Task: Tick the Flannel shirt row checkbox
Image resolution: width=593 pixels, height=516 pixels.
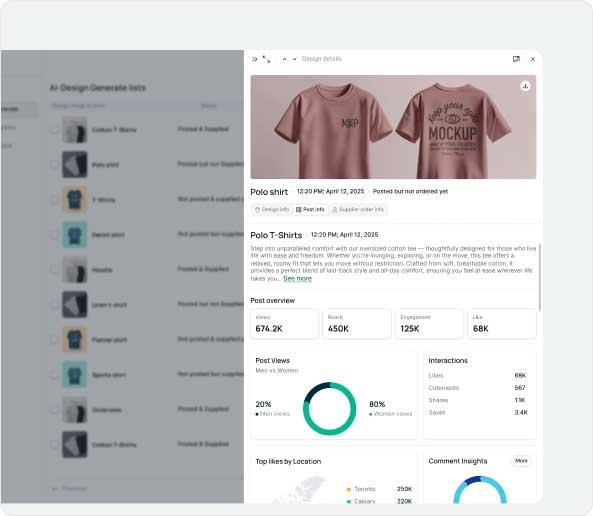Action: [x=54, y=339]
